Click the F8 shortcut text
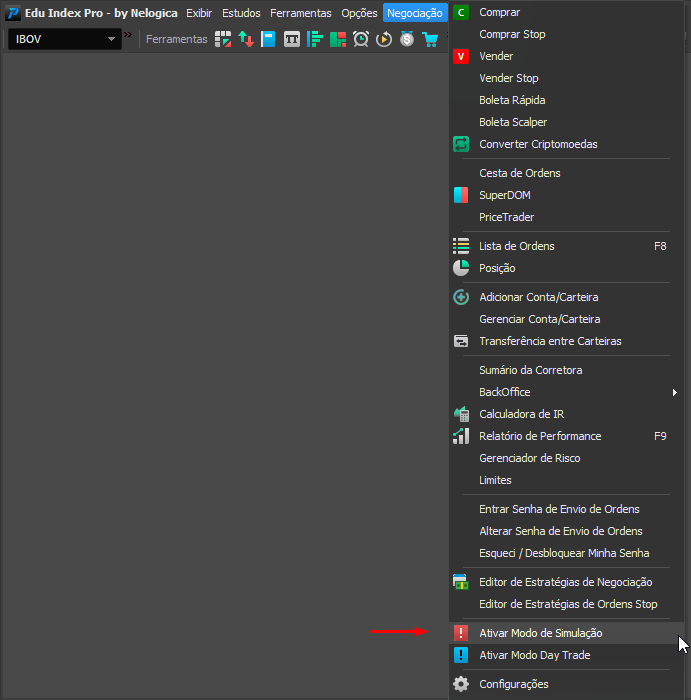This screenshot has height=700, width=691. [660, 246]
